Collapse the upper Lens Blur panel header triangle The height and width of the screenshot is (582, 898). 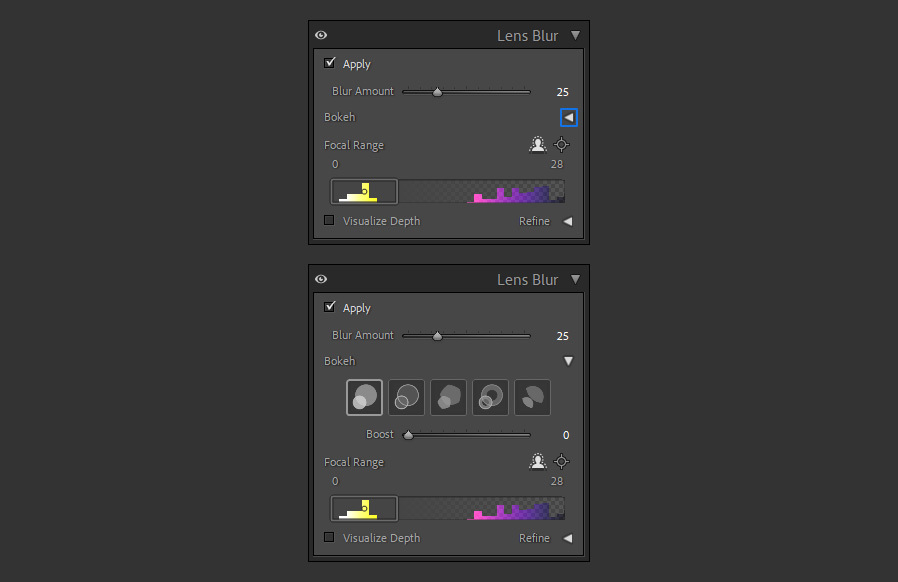point(576,36)
